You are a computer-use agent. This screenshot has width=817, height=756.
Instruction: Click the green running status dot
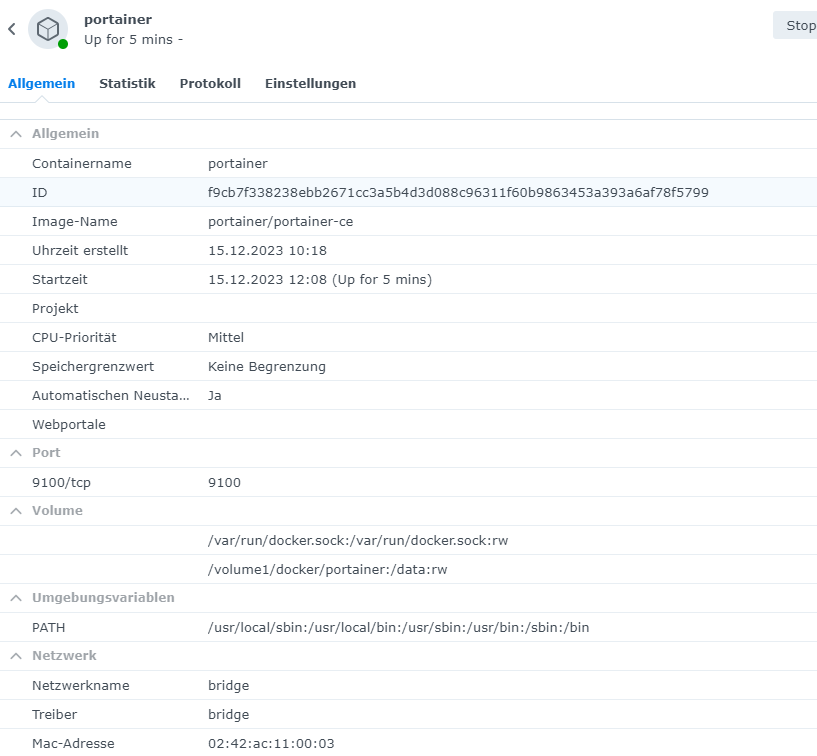click(x=63, y=44)
